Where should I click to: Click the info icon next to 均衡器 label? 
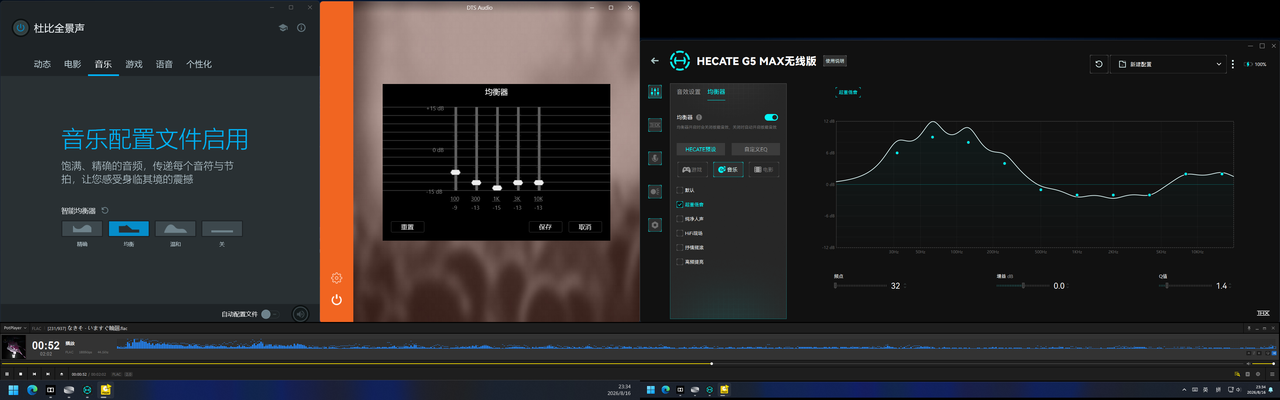pos(699,117)
